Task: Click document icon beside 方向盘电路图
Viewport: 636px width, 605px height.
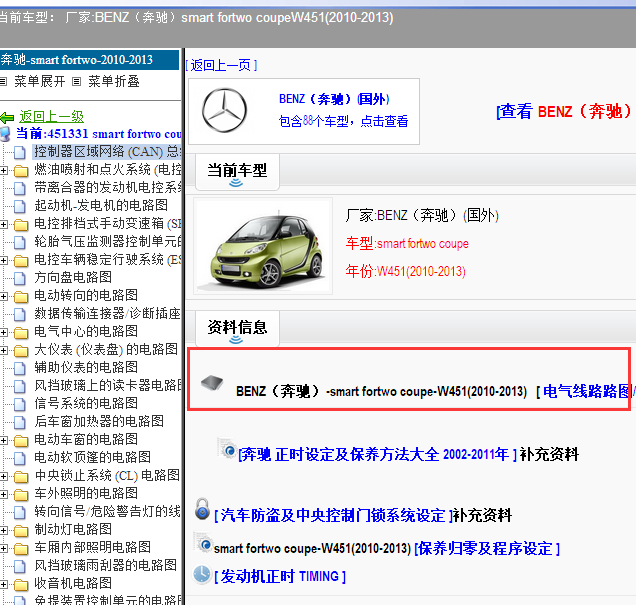Action: 19,279
